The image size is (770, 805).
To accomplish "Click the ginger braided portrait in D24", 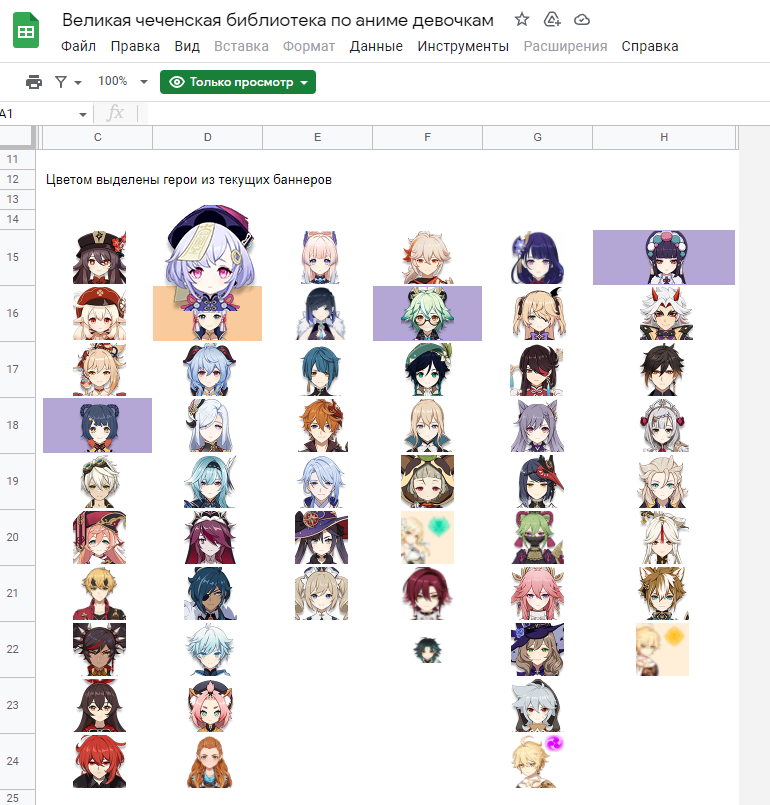I will [x=209, y=761].
